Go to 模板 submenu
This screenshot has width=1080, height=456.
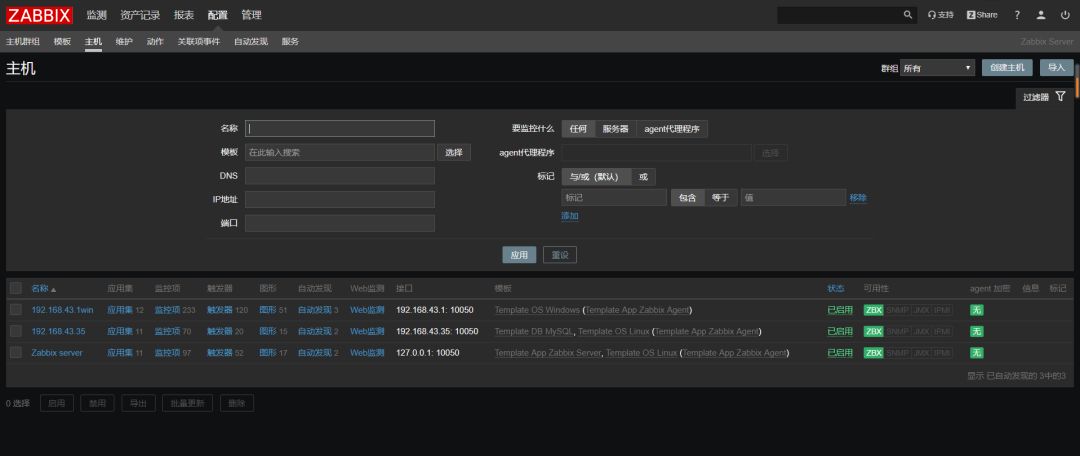click(62, 41)
